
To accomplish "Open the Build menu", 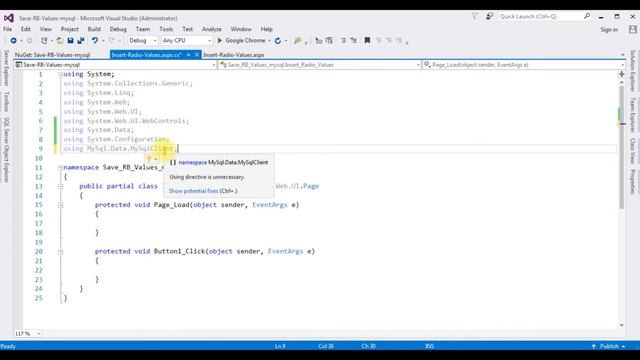I will click(x=94, y=29).
